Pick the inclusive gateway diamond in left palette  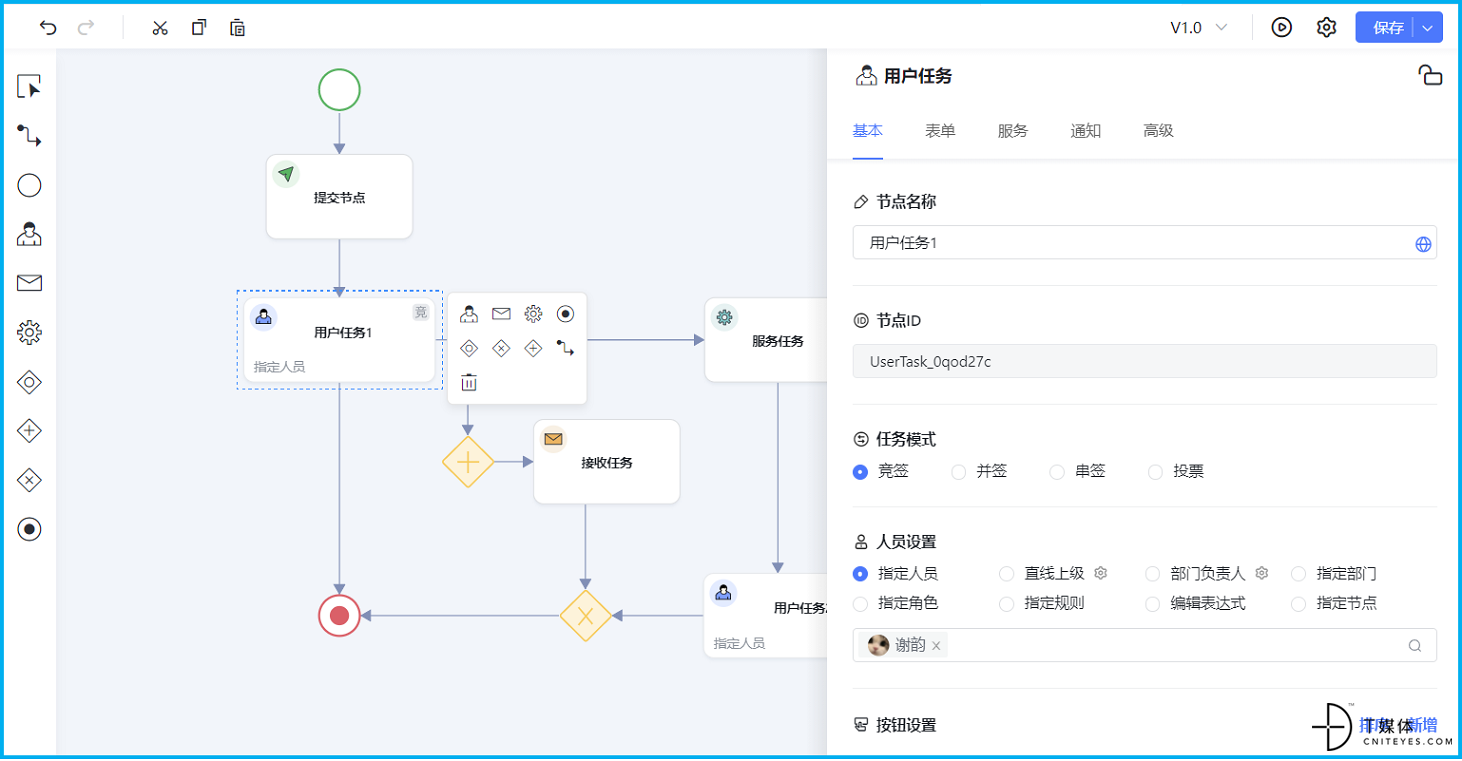[x=29, y=382]
